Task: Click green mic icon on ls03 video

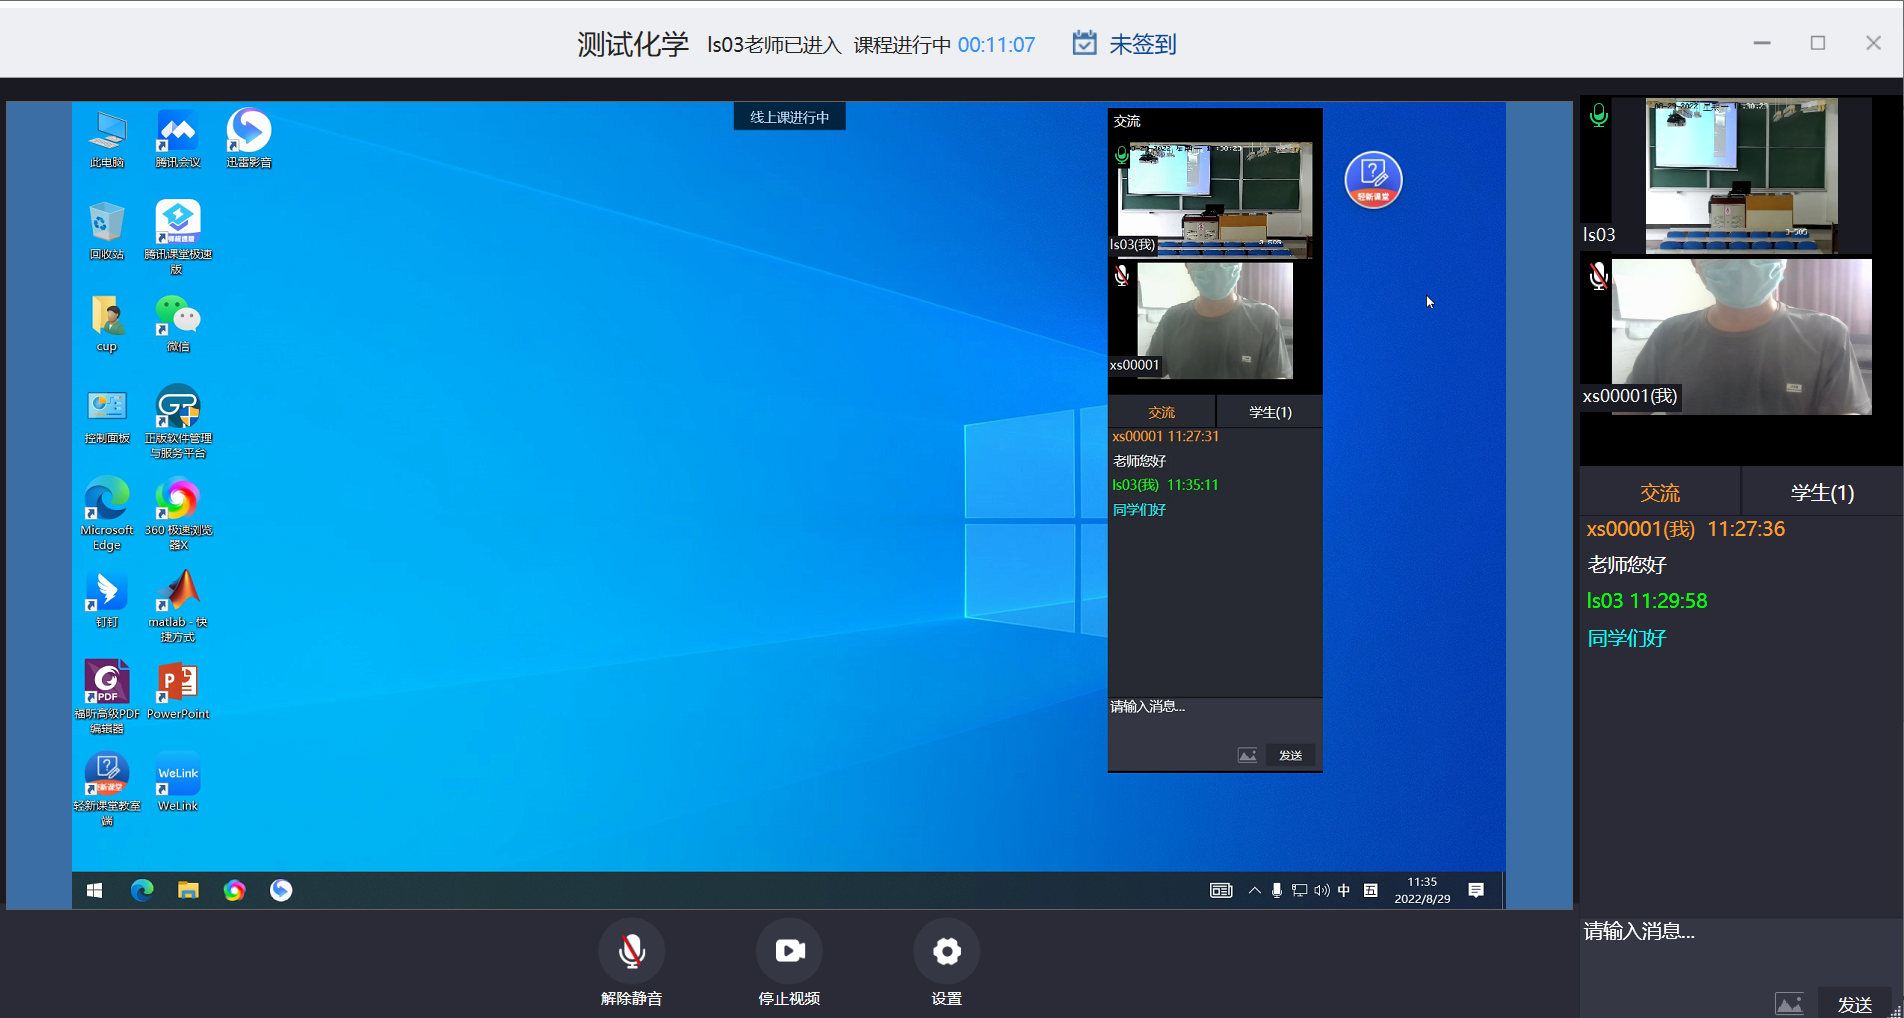Action: tap(1599, 116)
